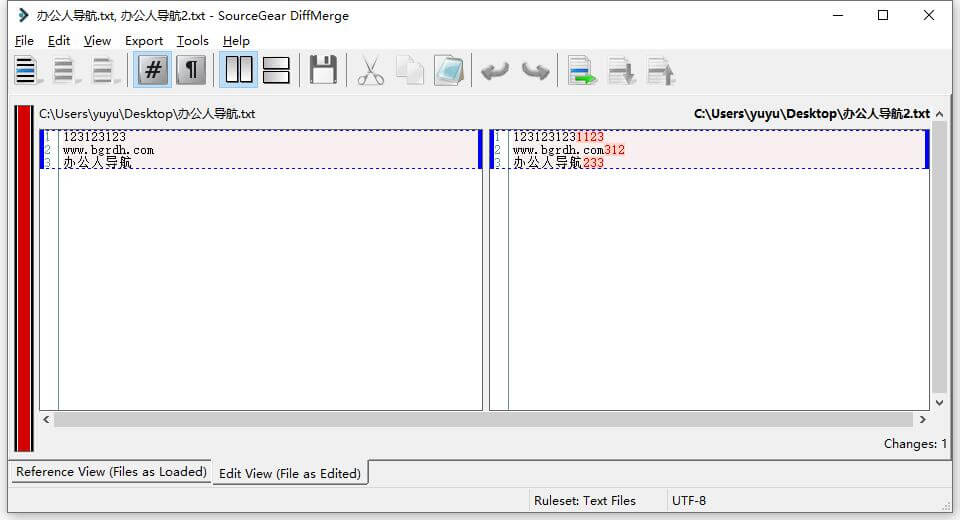Click the Copy icon in toolbar
This screenshot has width=960, height=520.
click(409, 70)
